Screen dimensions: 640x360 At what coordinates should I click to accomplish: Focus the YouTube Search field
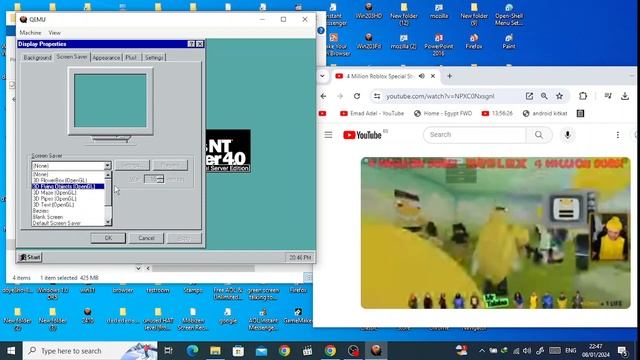click(x=475, y=135)
